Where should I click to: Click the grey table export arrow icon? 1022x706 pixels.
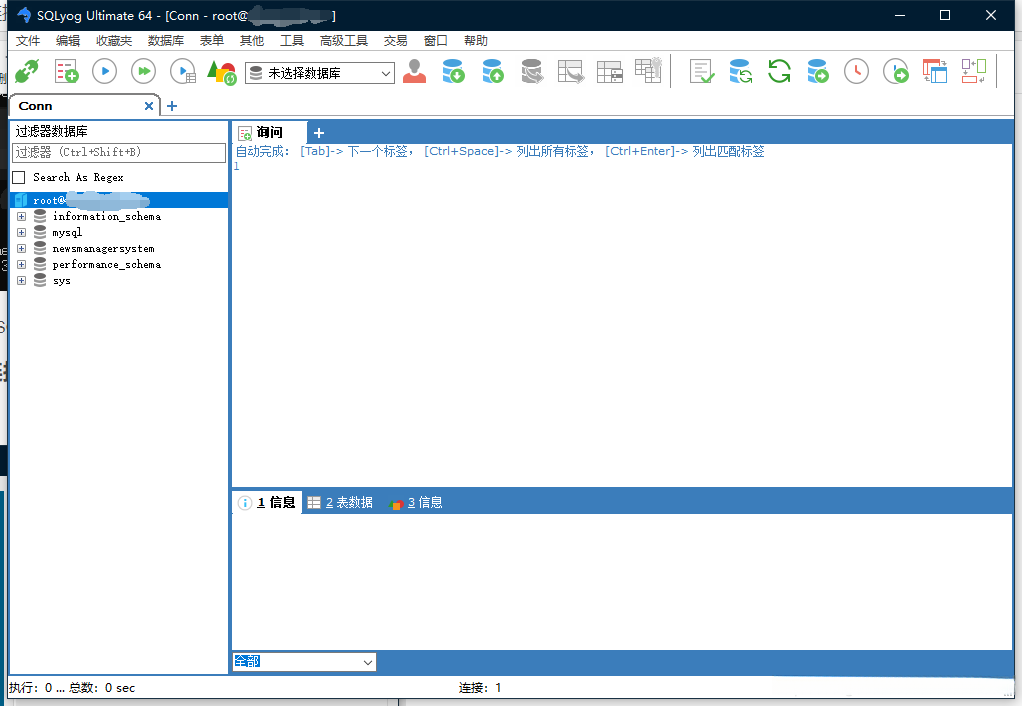[x=571, y=71]
